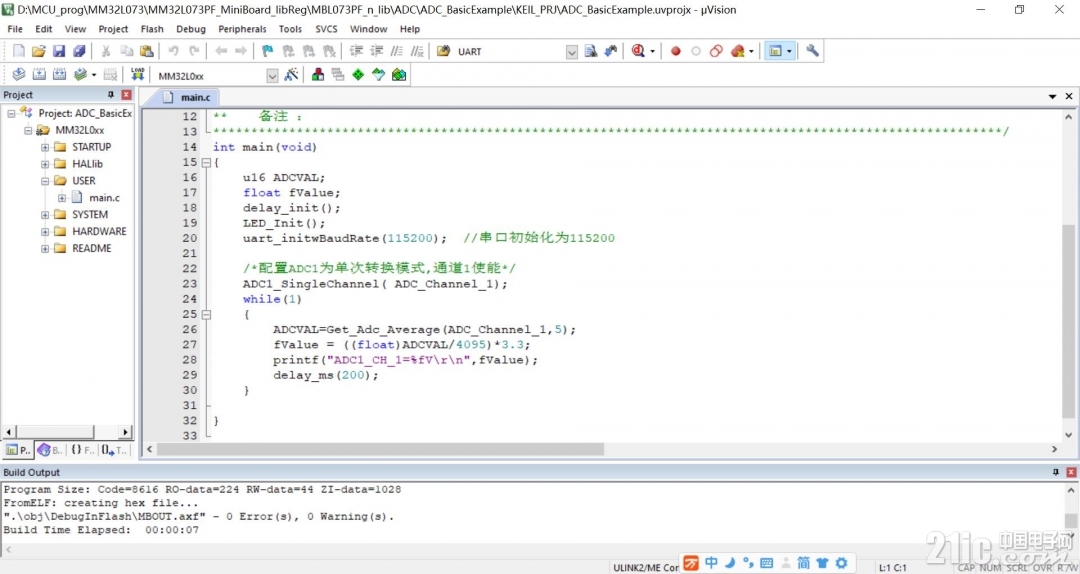Expand the HARDWARE folder
This screenshot has width=1080, height=574.
45,232
